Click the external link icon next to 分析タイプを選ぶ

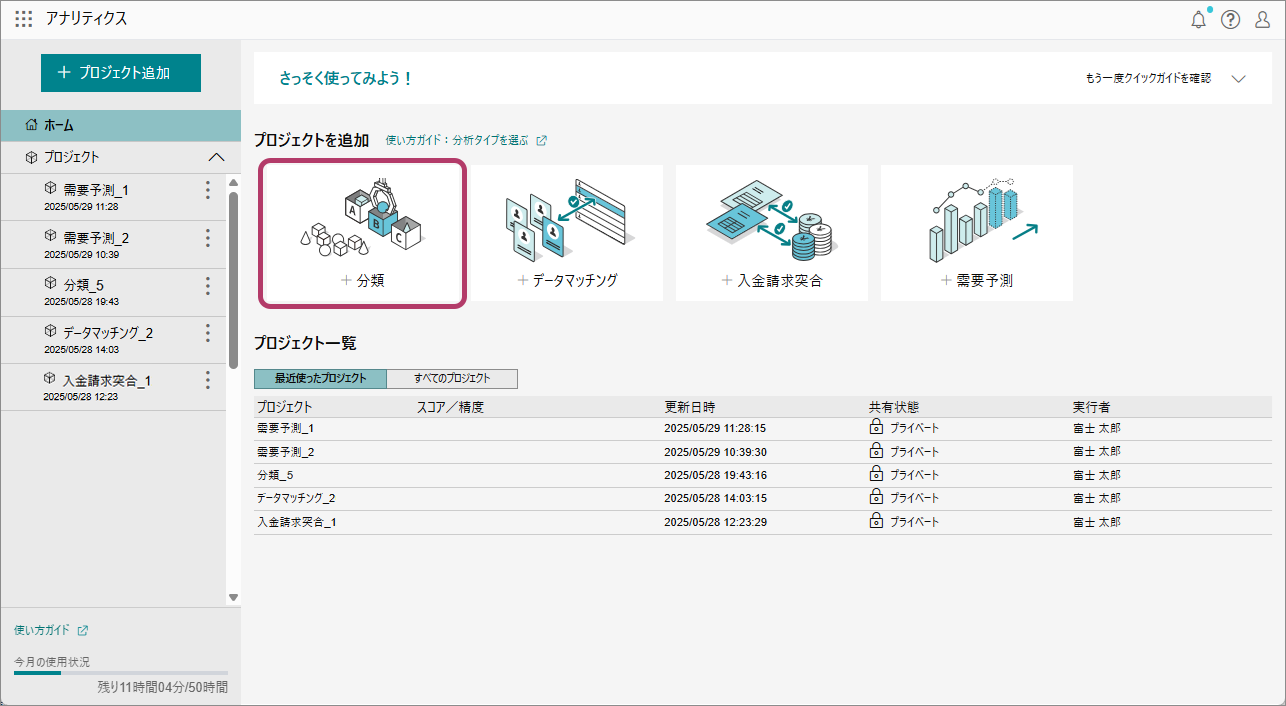(542, 141)
